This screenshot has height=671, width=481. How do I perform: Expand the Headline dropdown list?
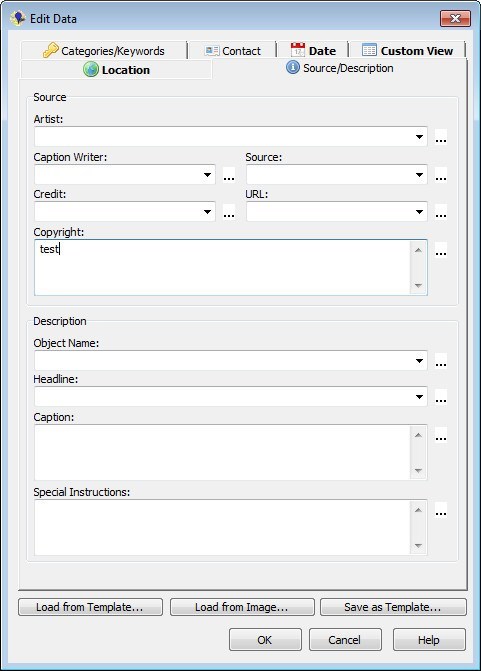coord(419,397)
